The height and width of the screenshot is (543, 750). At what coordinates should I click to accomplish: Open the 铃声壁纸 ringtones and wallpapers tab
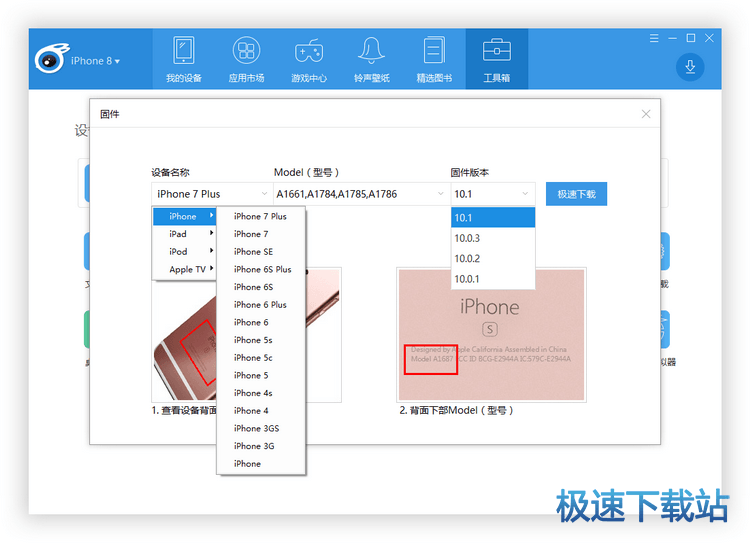pos(372,59)
